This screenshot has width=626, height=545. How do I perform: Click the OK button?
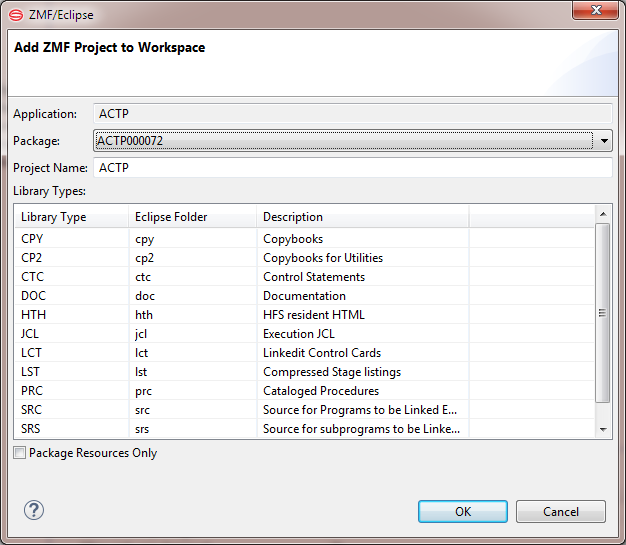point(463,511)
